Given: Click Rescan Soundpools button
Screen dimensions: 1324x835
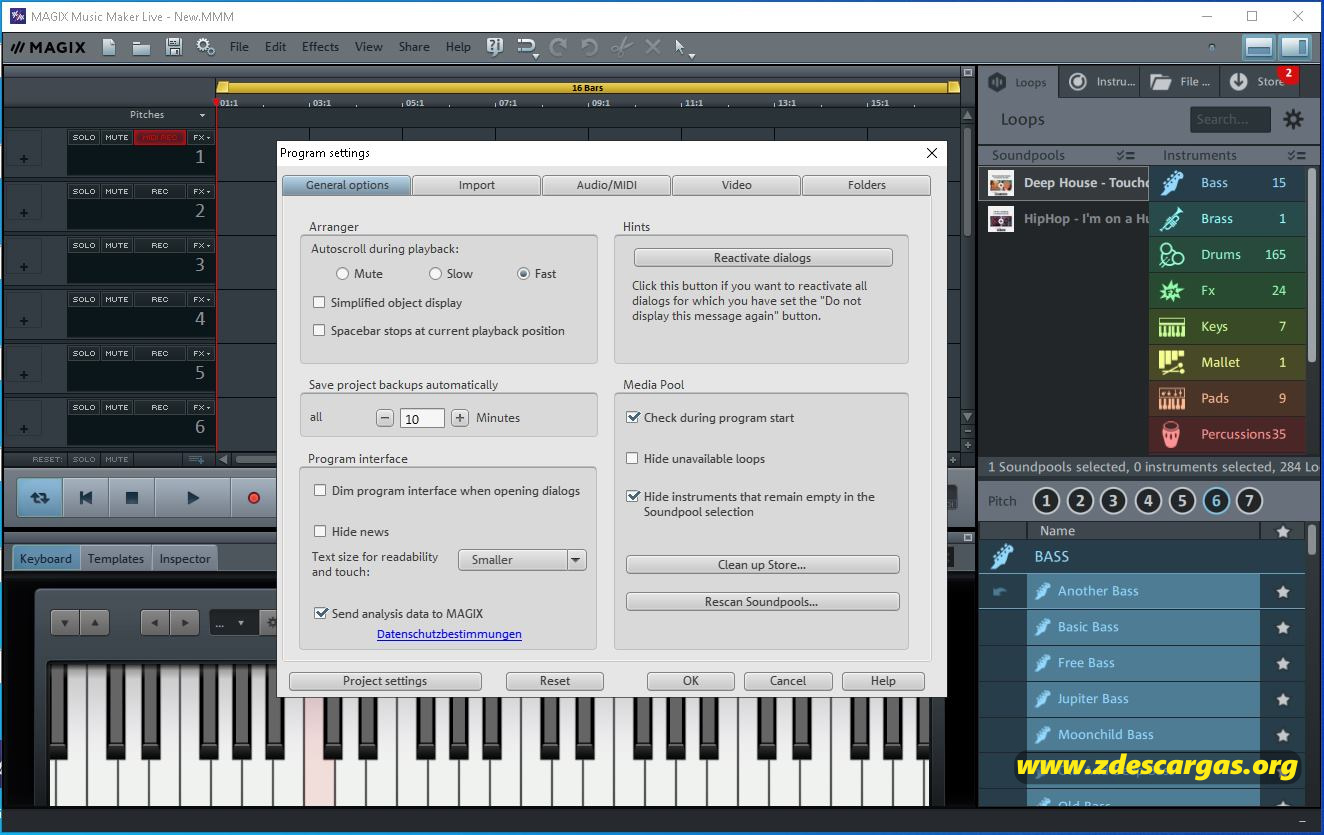Looking at the screenshot, I should 762,602.
